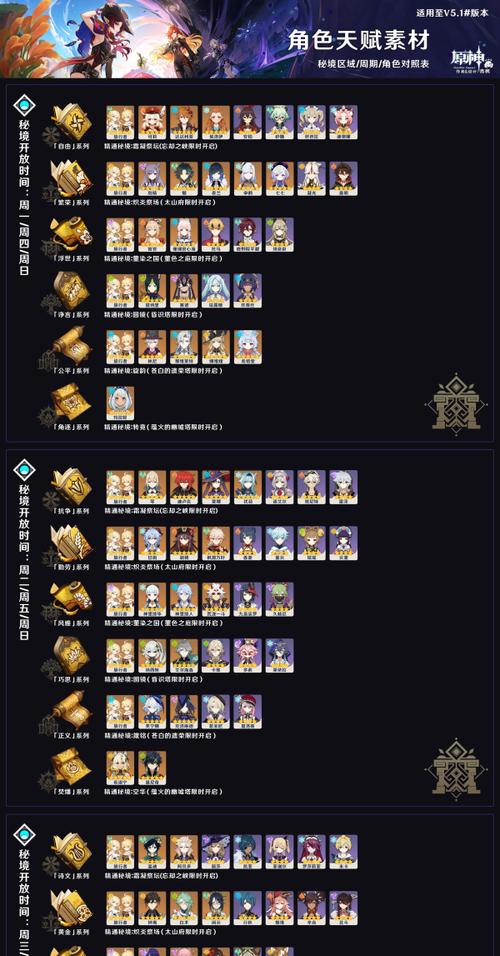The height and width of the screenshot is (956, 500).
Task: Click the red-haired Diluc portrait in 「抗争」 row
Action: 184,487
